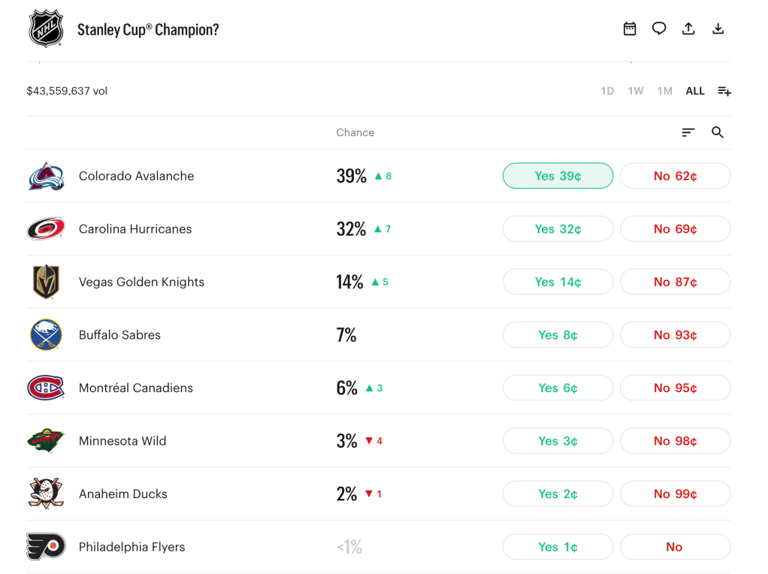Buy No 98¢ on Minnesota Wild
Viewport: 768px width, 574px height.
[x=675, y=441]
